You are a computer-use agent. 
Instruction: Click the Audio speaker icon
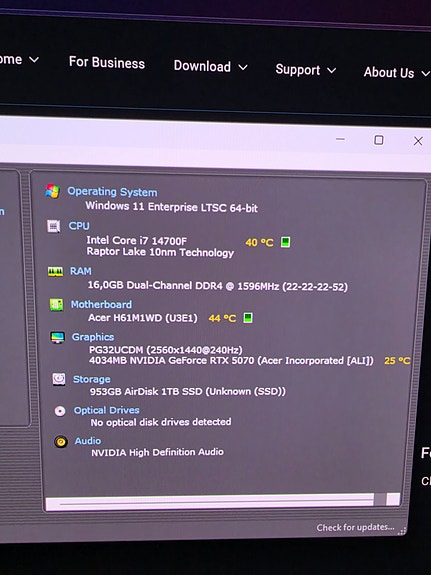tap(61, 442)
